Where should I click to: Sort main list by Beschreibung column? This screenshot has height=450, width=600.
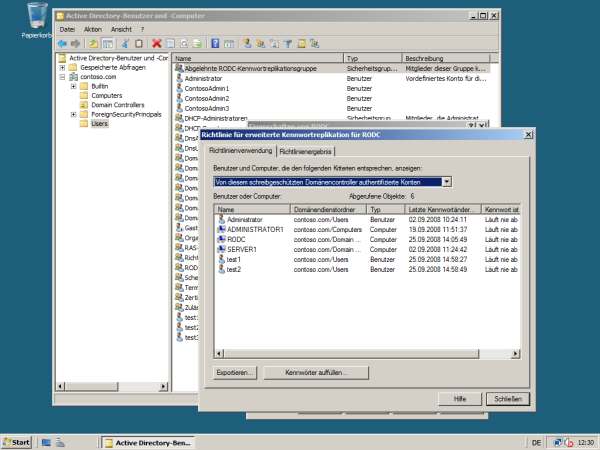[446, 58]
